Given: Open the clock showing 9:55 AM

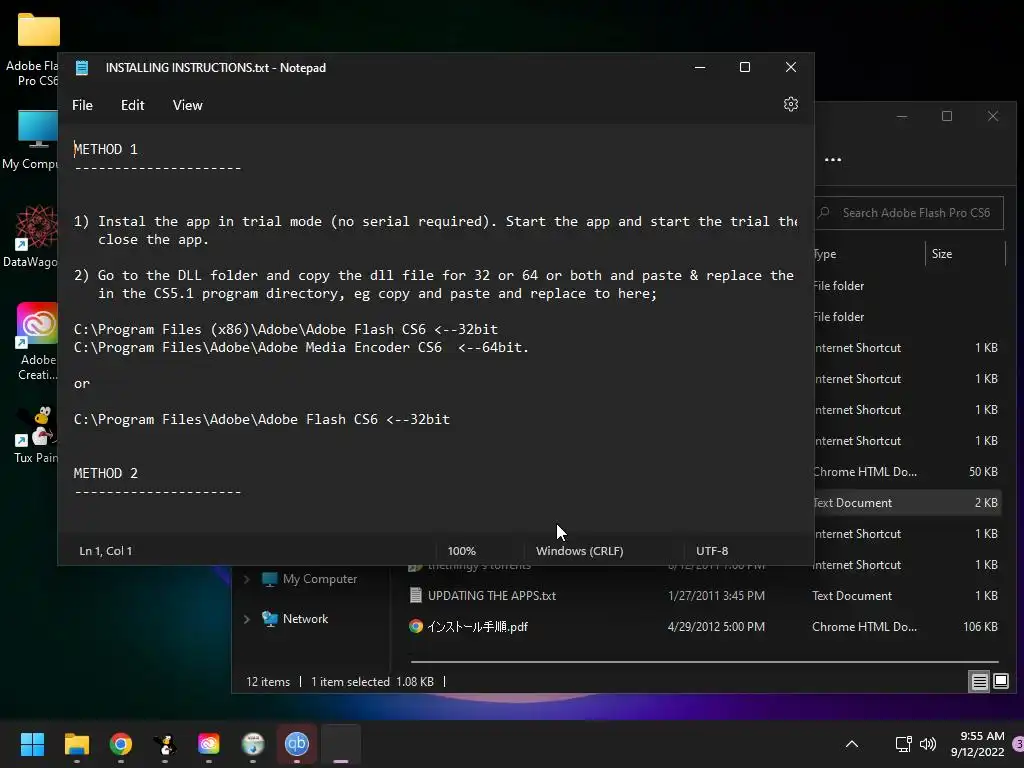Looking at the screenshot, I should (978, 744).
